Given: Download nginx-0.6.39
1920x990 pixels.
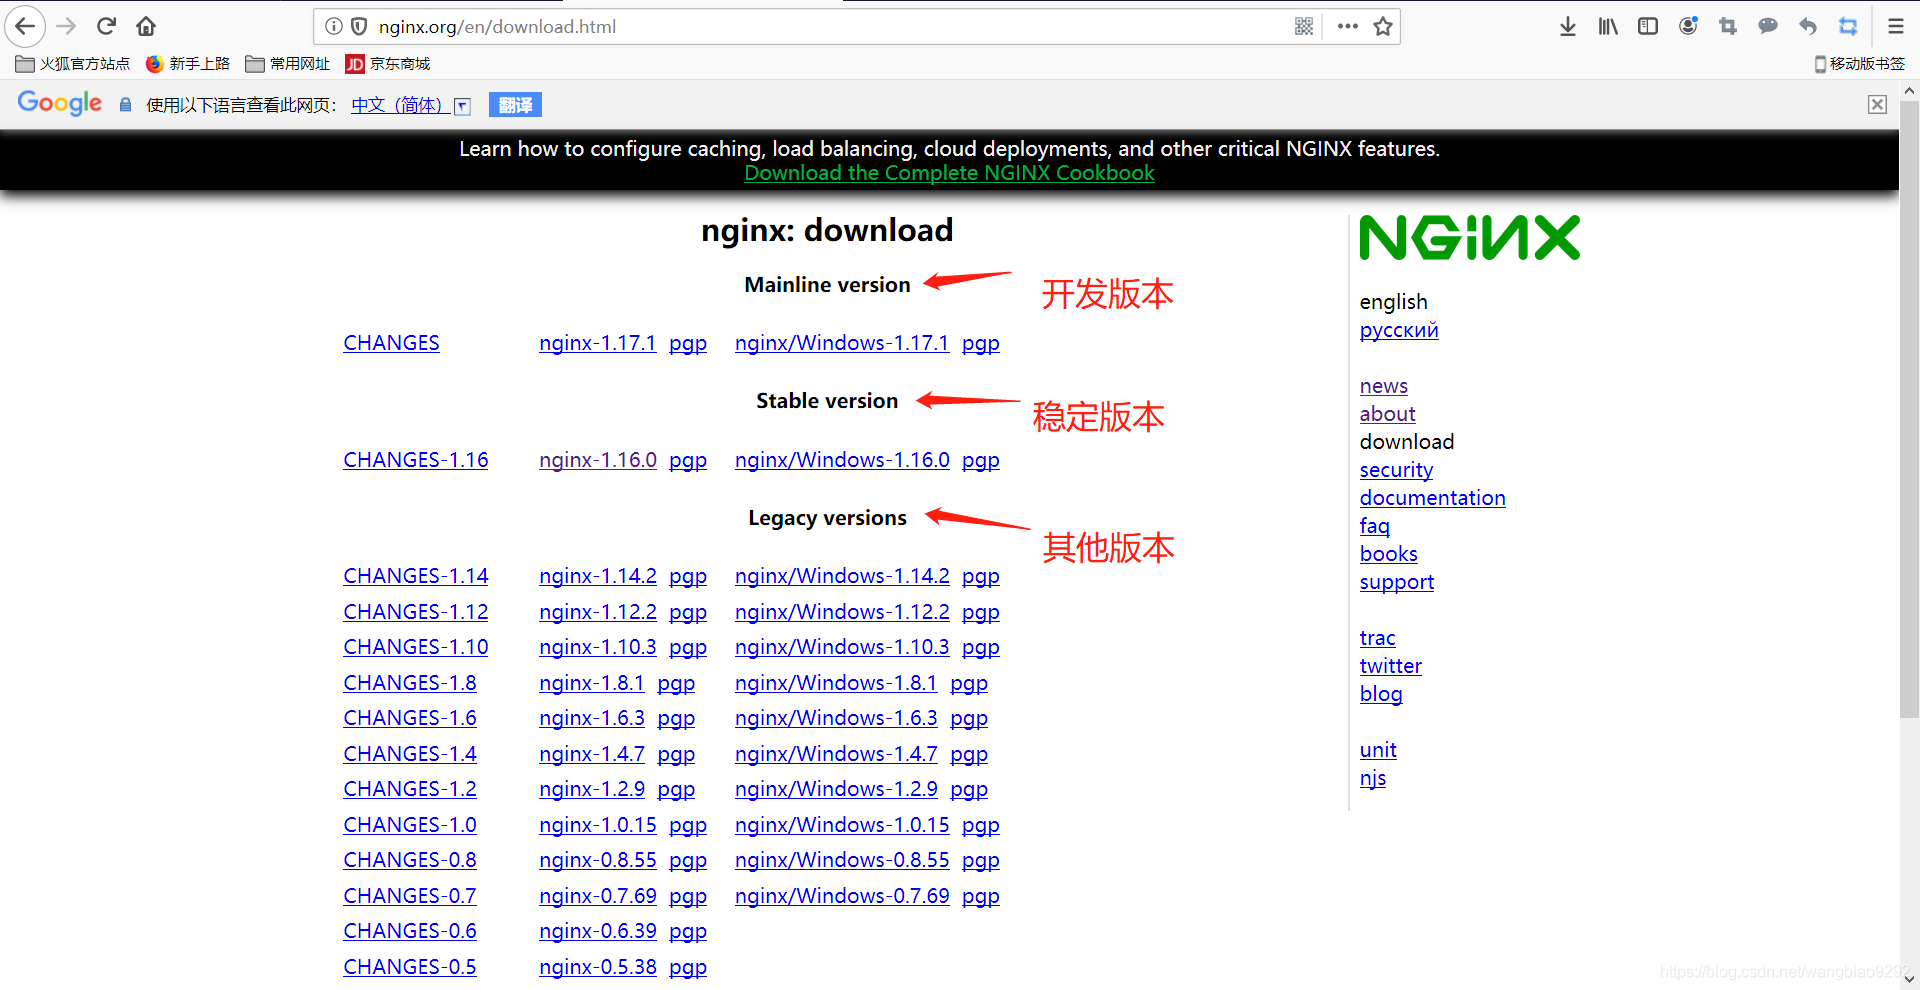Looking at the screenshot, I should 597,931.
